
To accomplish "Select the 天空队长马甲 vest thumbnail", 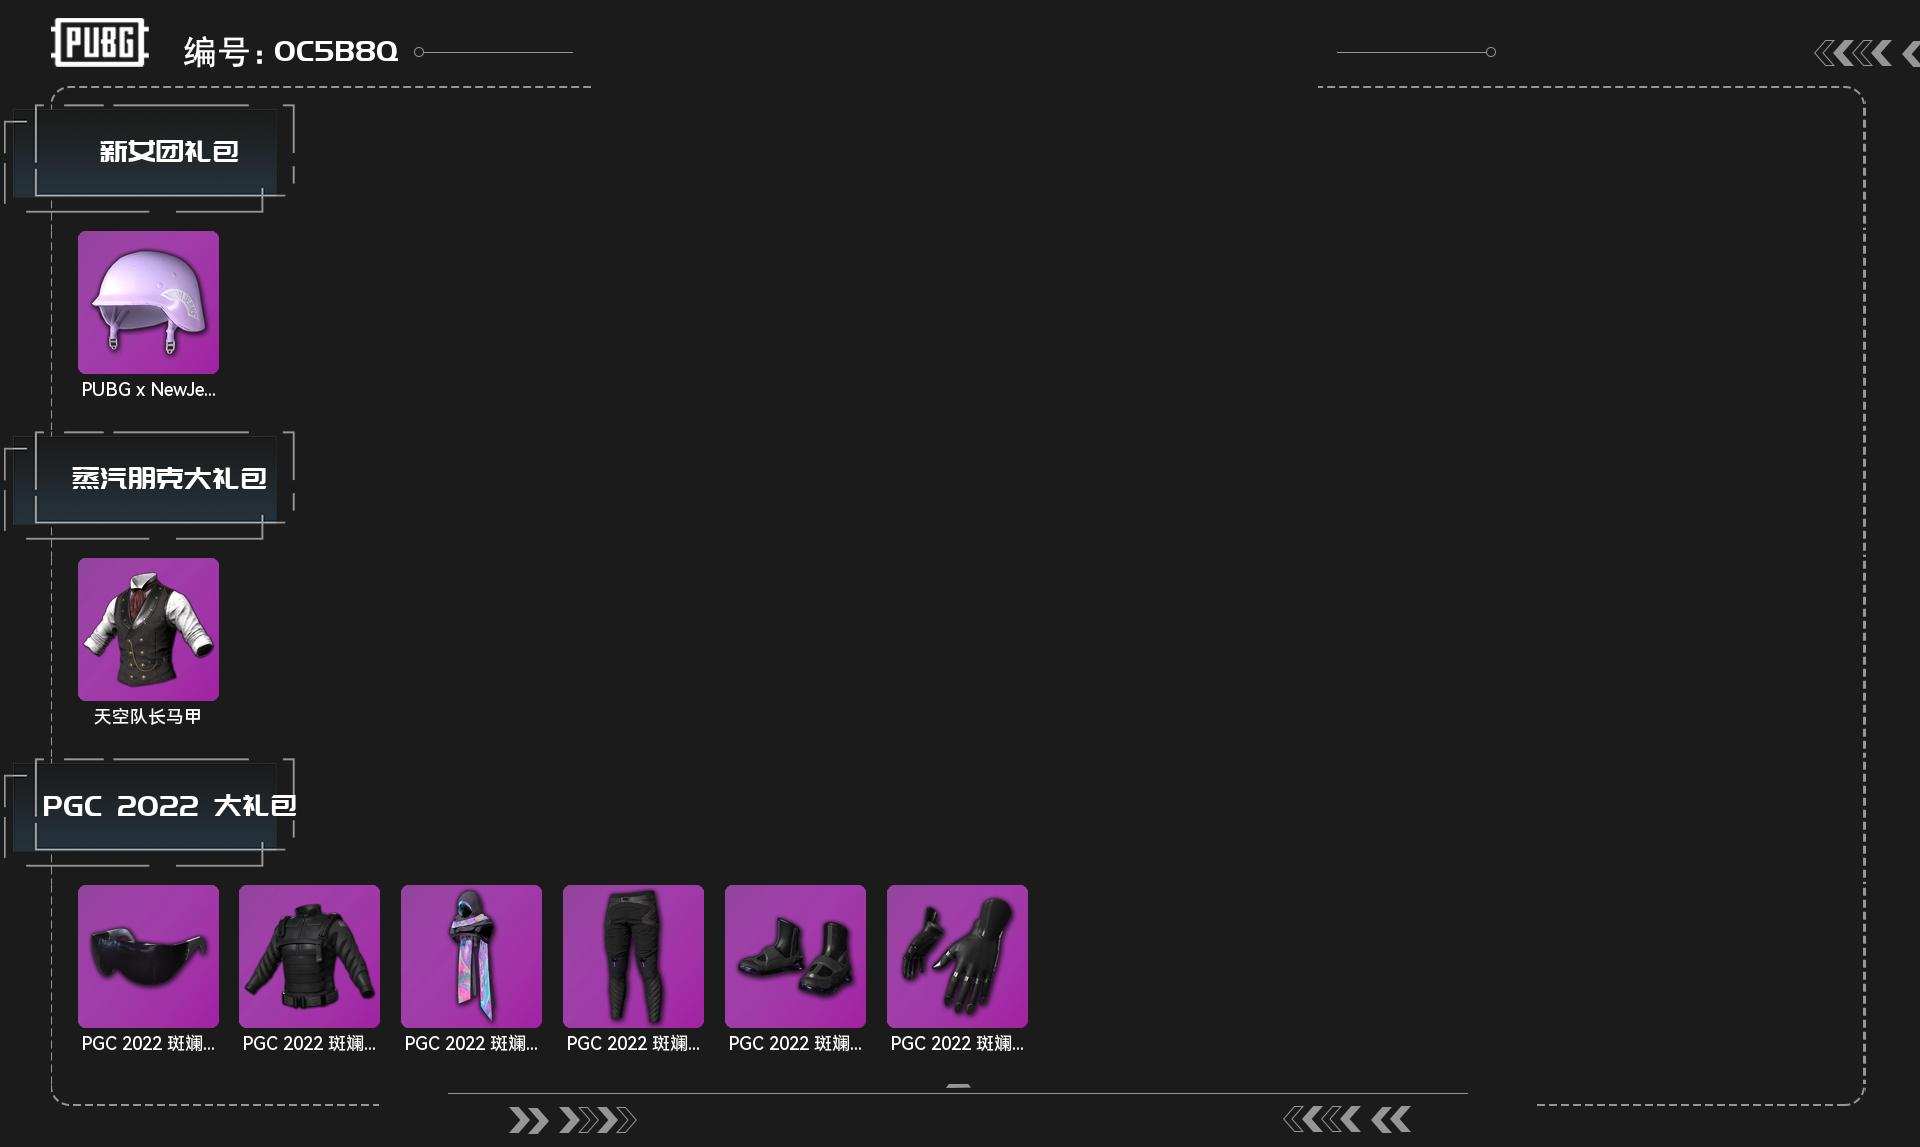I will [x=148, y=629].
